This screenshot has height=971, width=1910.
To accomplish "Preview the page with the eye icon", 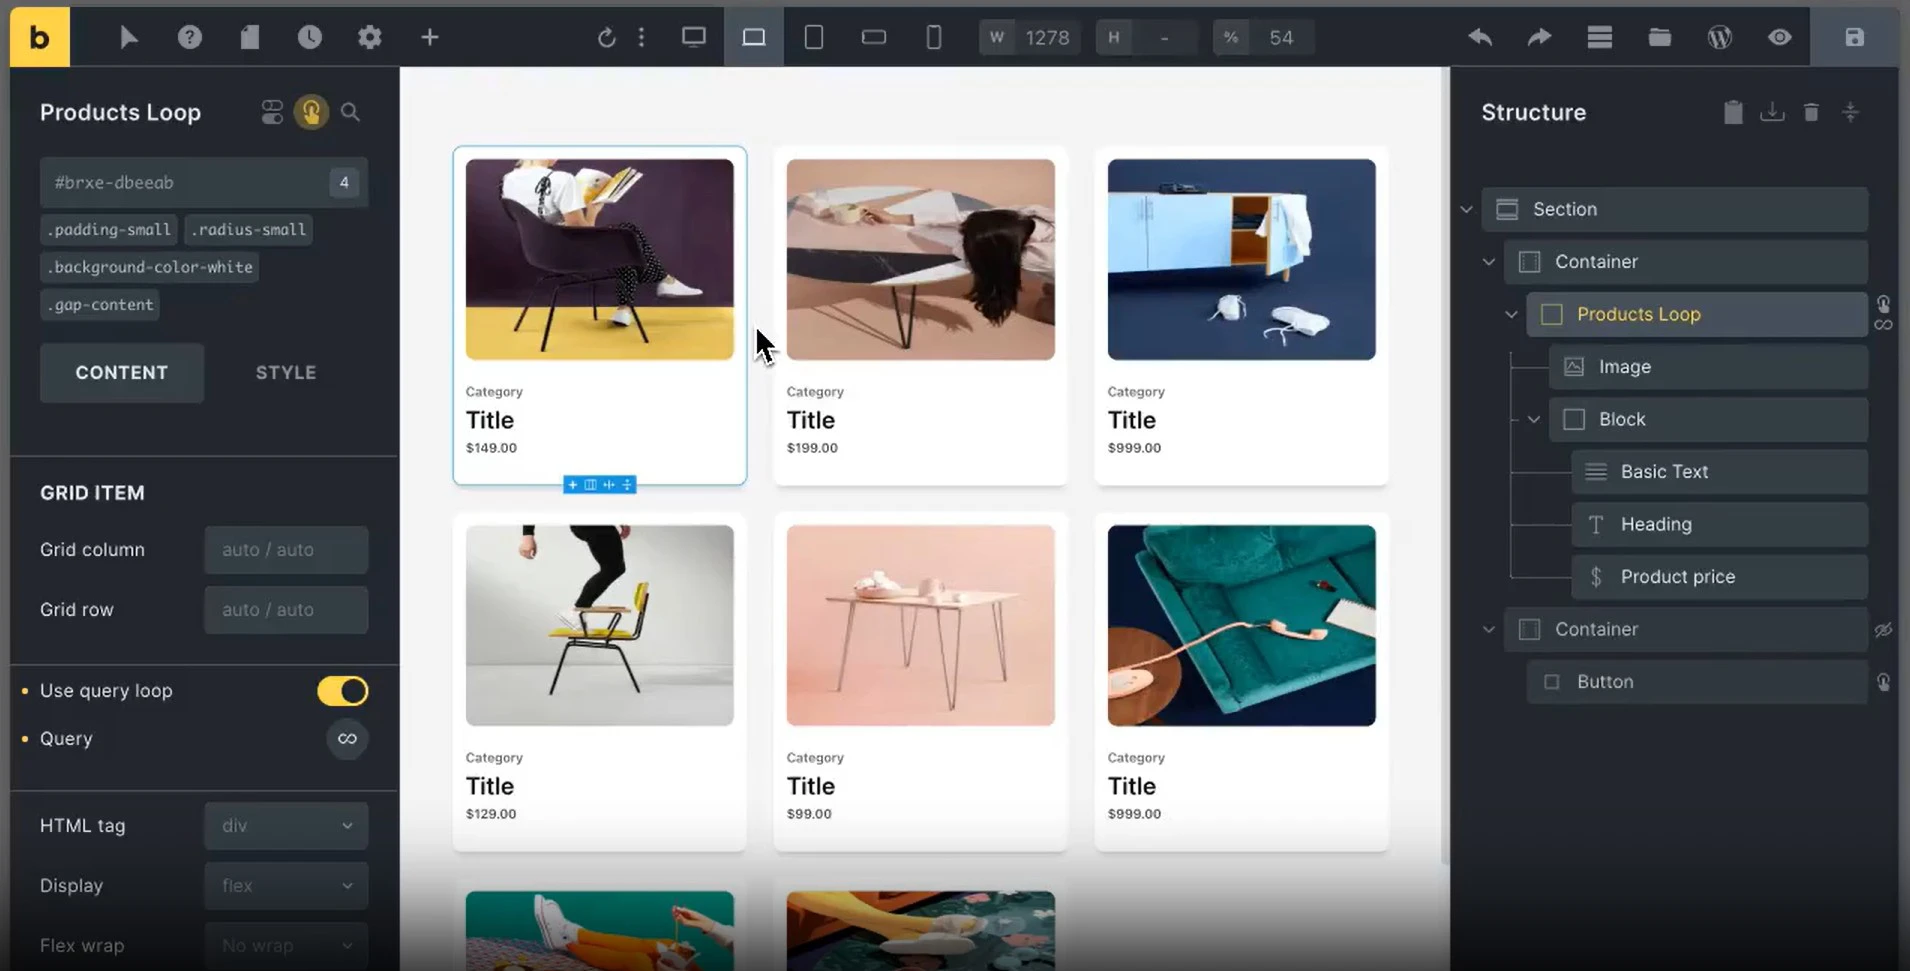I will (x=1780, y=37).
